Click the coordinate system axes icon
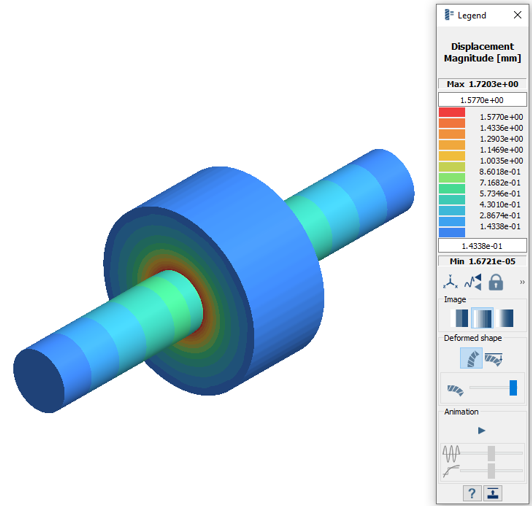This screenshot has height=506, width=532. tap(450, 282)
